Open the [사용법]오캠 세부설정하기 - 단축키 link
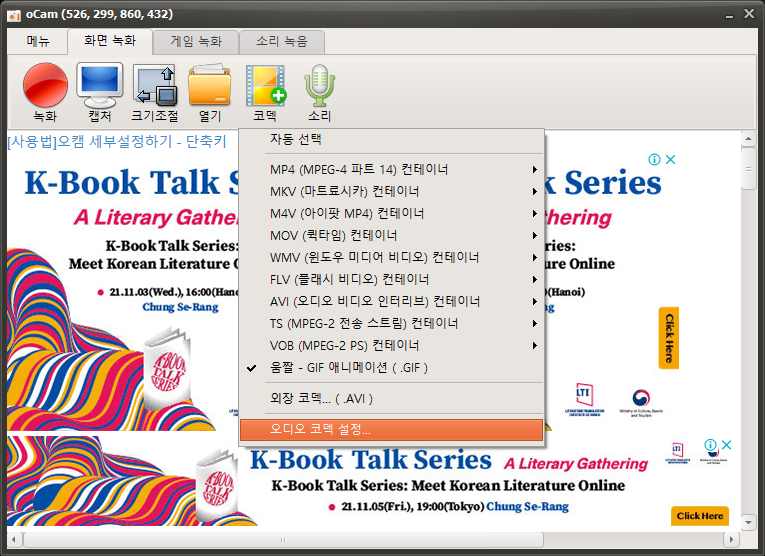 (x=117, y=141)
